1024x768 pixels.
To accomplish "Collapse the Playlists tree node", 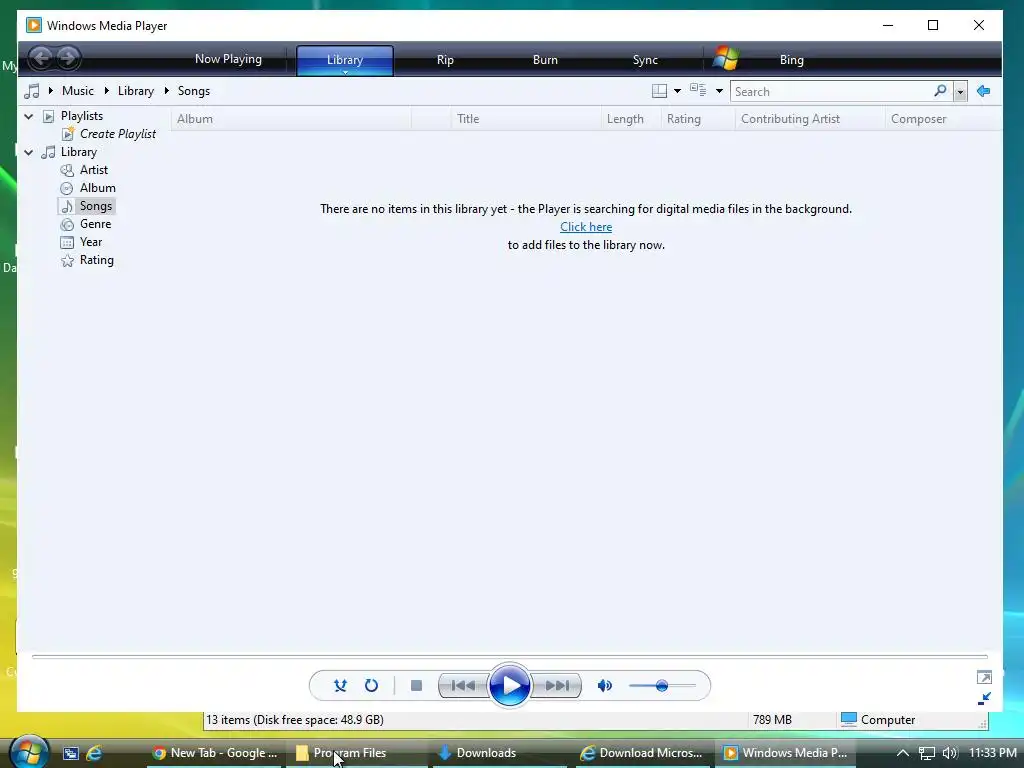I will [x=28, y=116].
